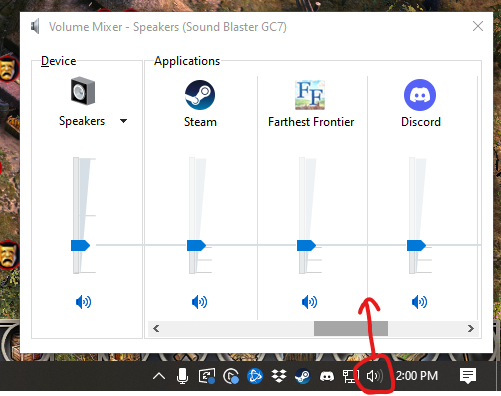Click the display projection icon in tray
The height and width of the screenshot is (396, 501).
pos(207,376)
